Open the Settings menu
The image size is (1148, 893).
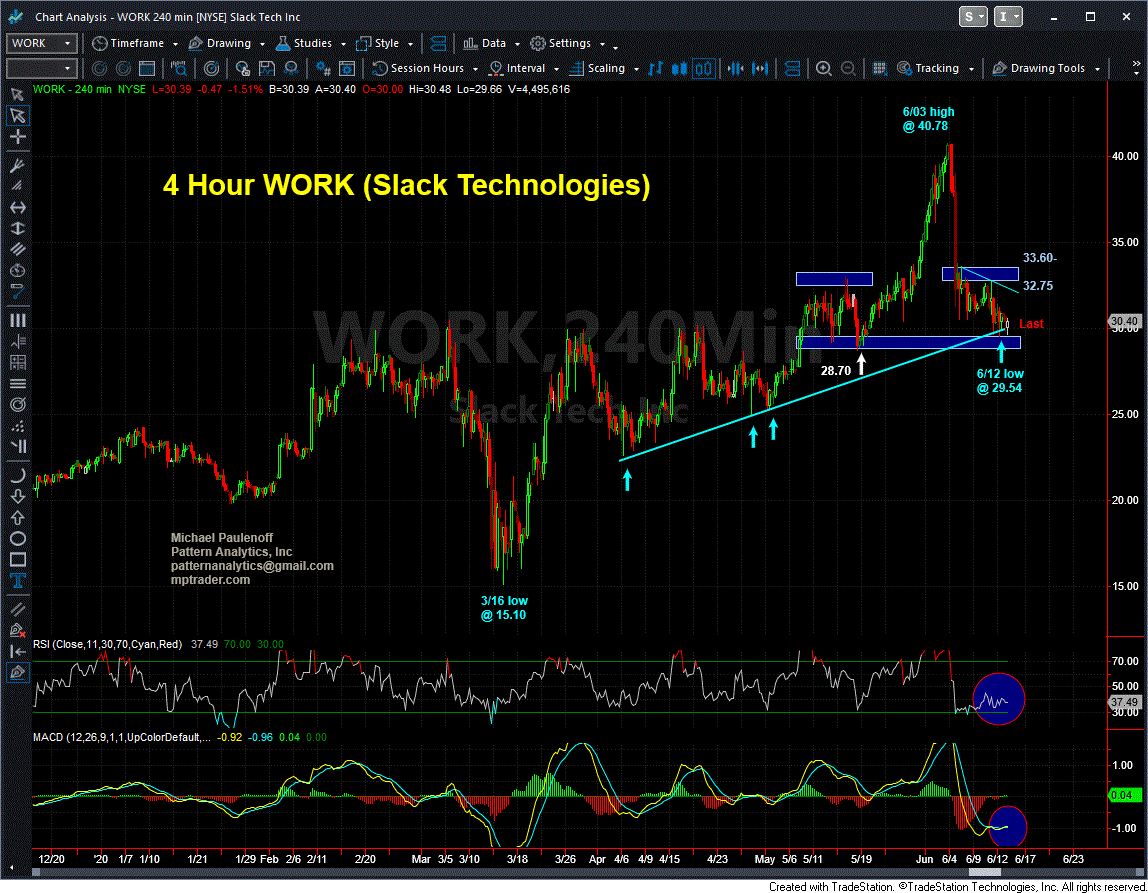[567, 43]
